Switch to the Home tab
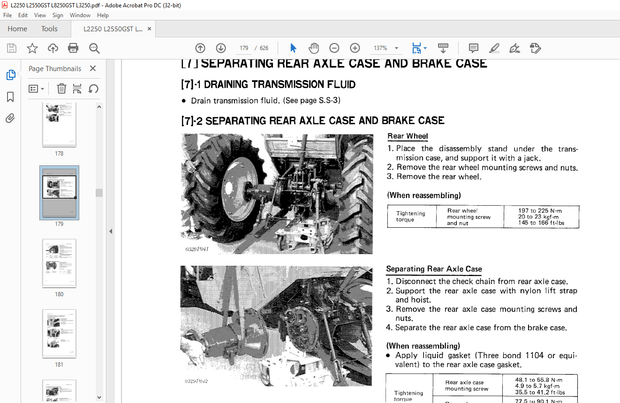 17,29
